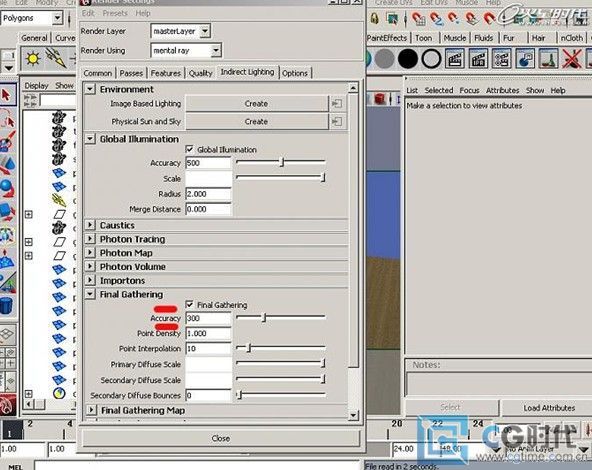Click the first clapperboard render icon

(x=455, y=59)
